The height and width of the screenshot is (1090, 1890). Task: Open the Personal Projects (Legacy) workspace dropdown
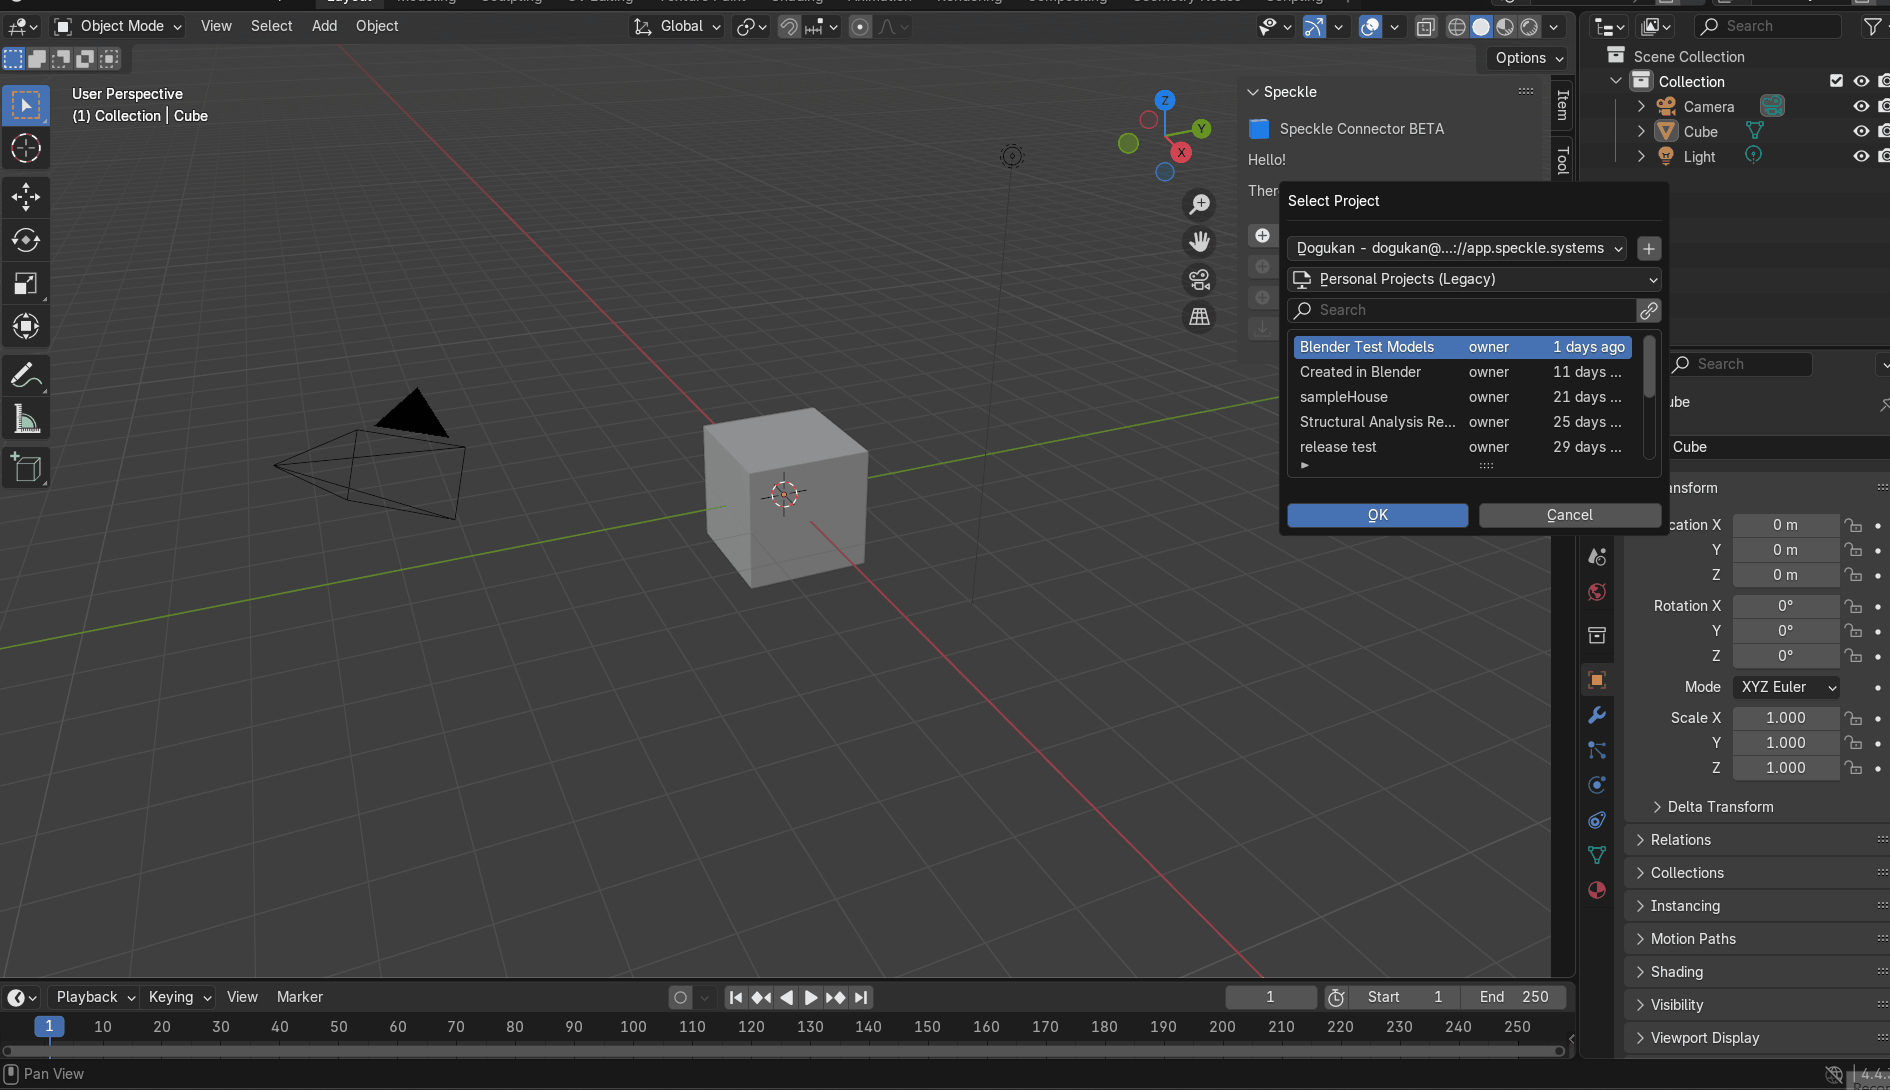point(1474,279)
